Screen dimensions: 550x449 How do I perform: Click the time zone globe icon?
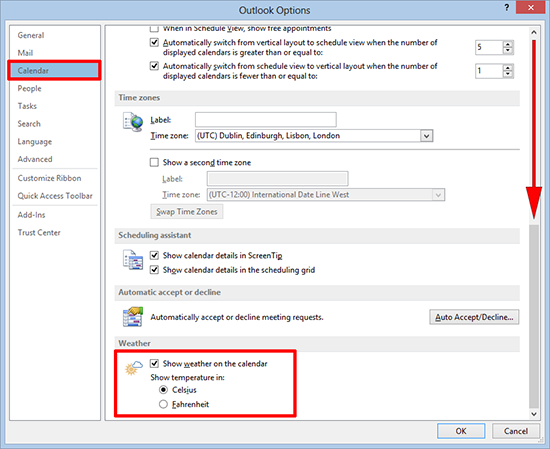coord(133,122)
